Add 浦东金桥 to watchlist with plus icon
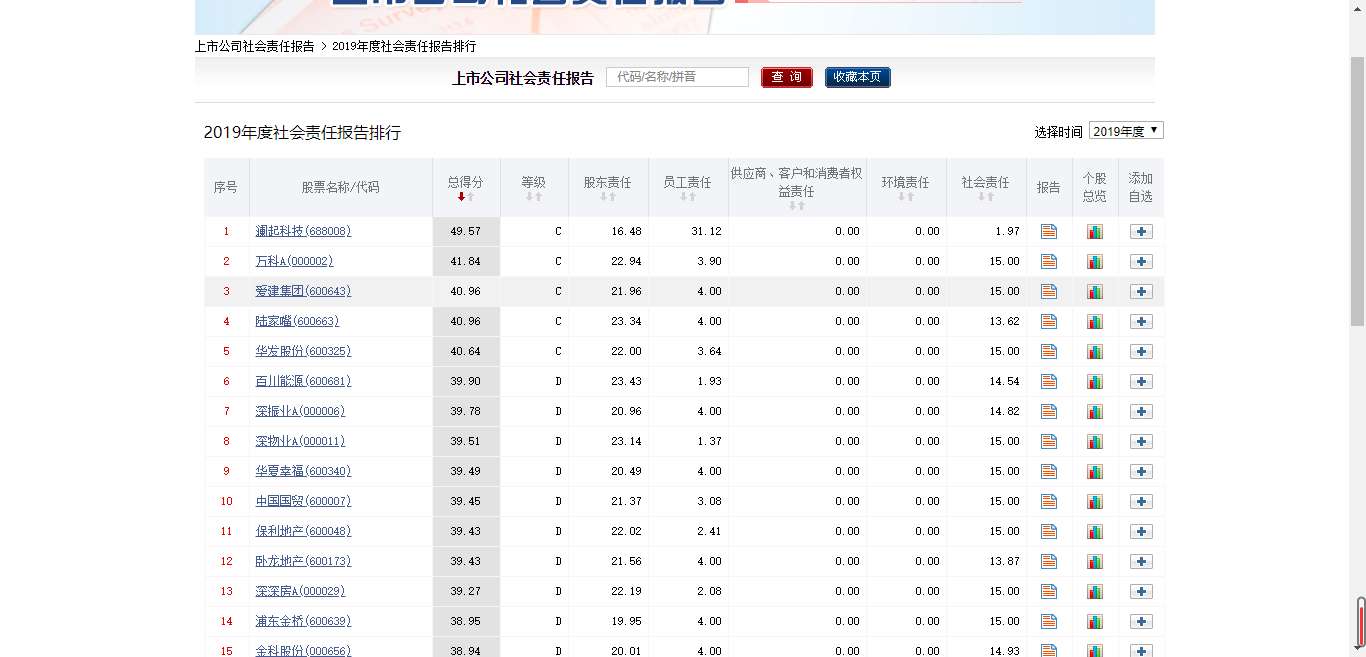This screenshot has width=1366, height=657. (1141, 621)
